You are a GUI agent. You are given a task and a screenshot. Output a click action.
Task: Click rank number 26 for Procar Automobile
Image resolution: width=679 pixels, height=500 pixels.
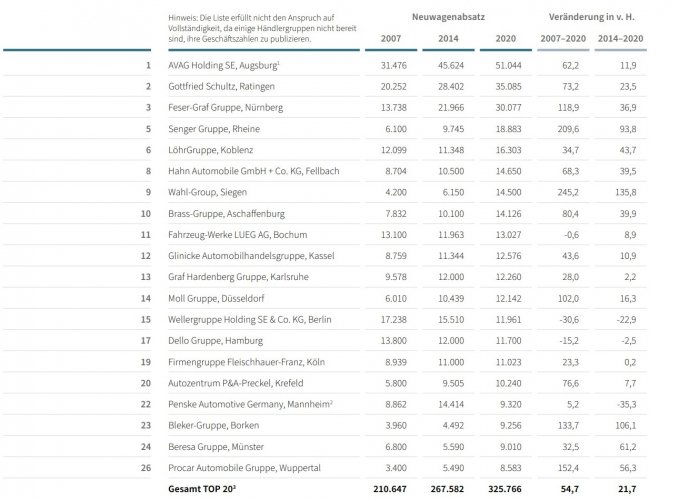pyautogui.click(x=144, y=466)
